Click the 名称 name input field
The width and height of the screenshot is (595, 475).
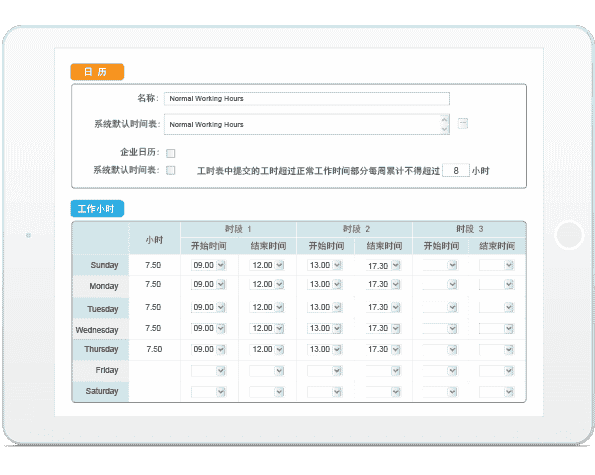click(307, 99)
